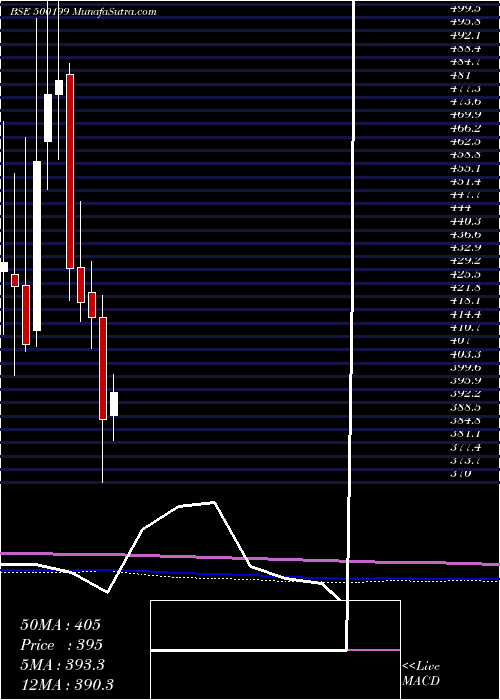Viewport: 500px width, 700px height.
Task: Click the 455.1 price axis label
Action: pyautogui.click(x=465, y=169)
